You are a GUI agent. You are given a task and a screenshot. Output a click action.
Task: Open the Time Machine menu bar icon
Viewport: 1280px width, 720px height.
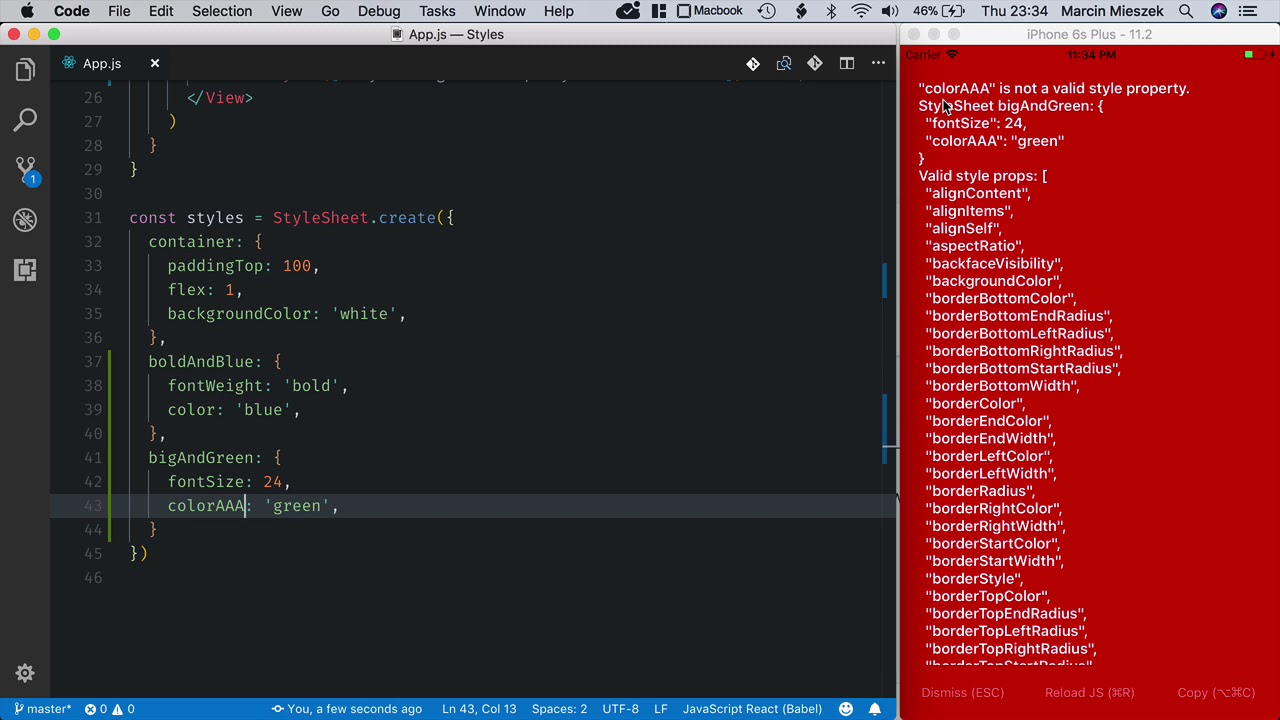[x=767, y=11]
